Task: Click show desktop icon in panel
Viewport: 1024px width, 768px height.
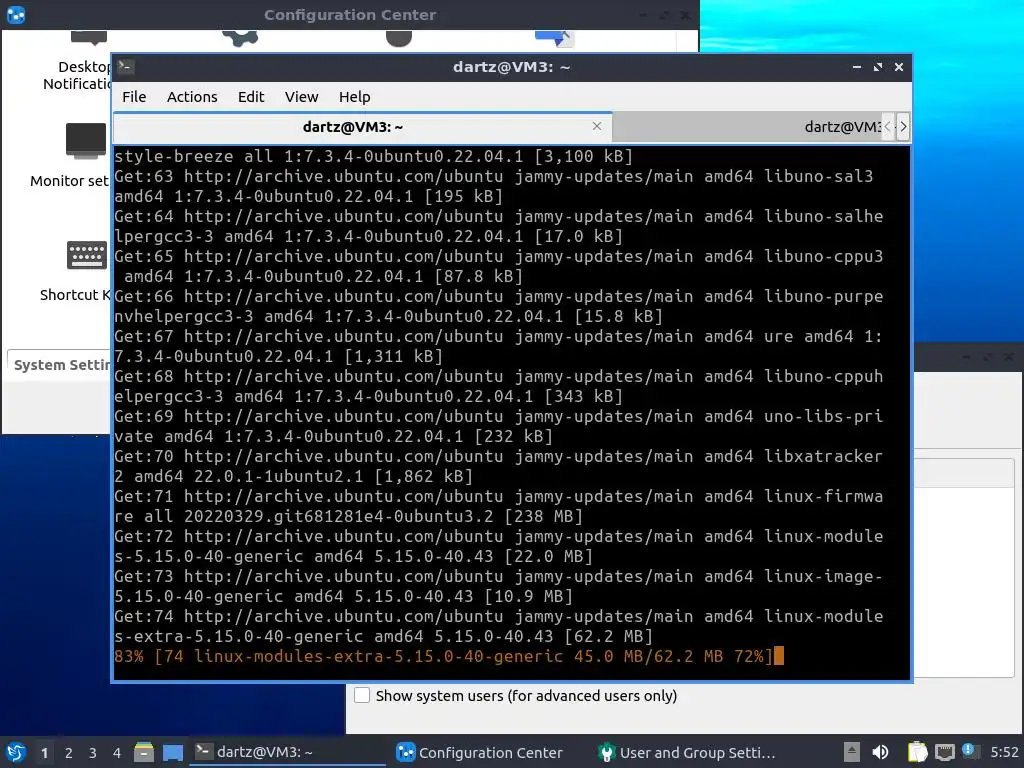Action: point(172,752)
